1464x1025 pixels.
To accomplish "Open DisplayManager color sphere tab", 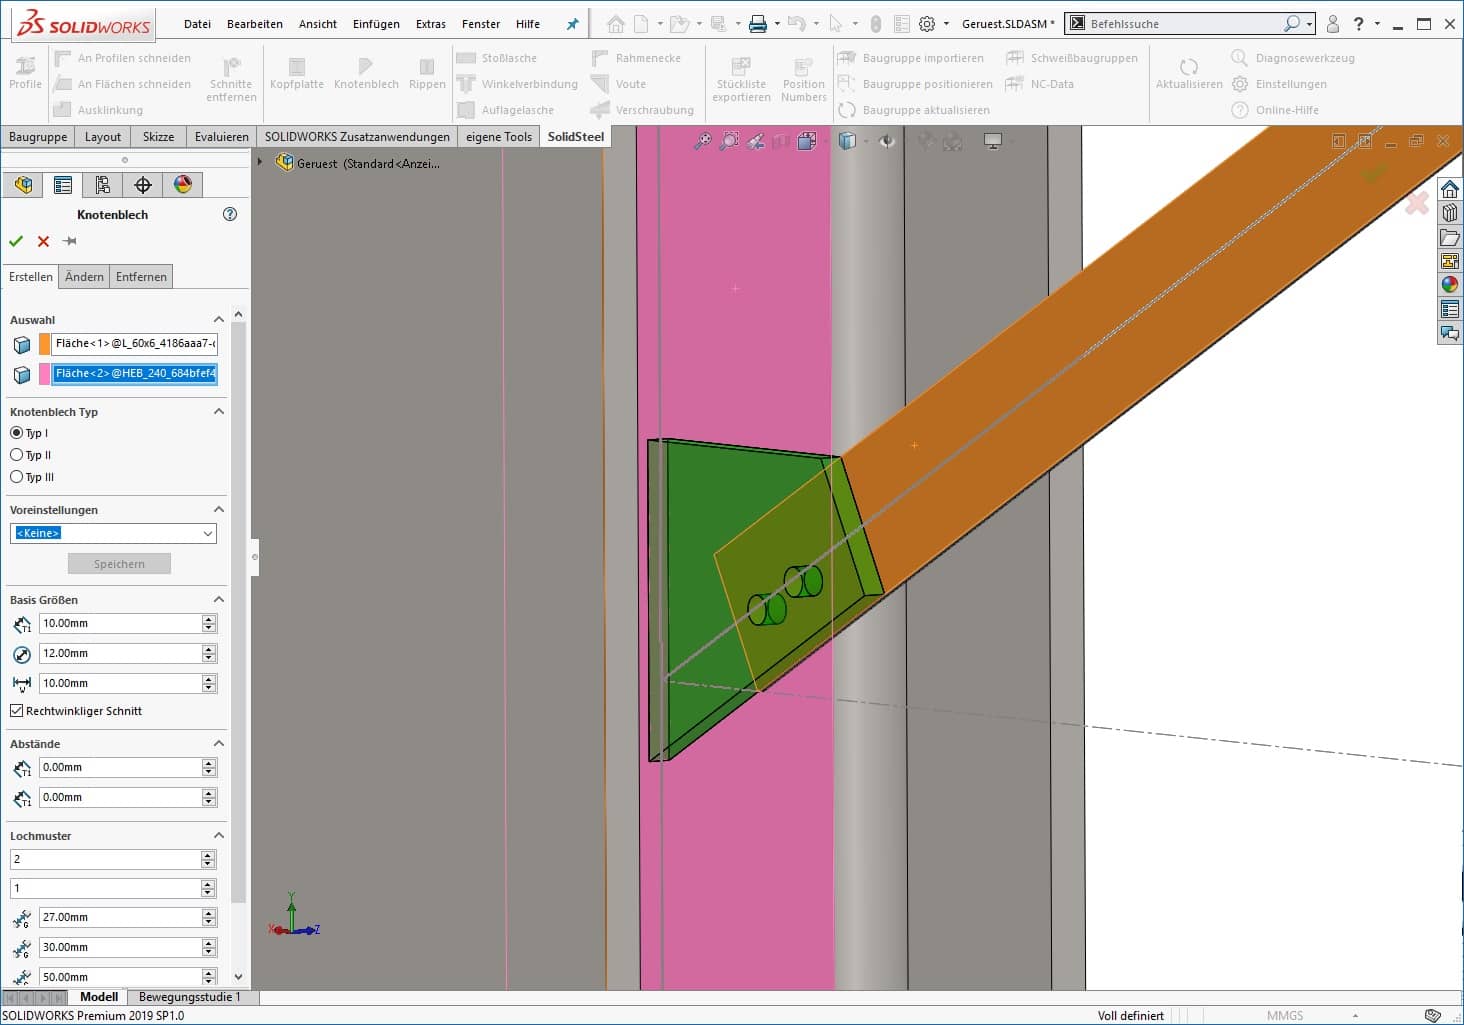I will point(183,185).
